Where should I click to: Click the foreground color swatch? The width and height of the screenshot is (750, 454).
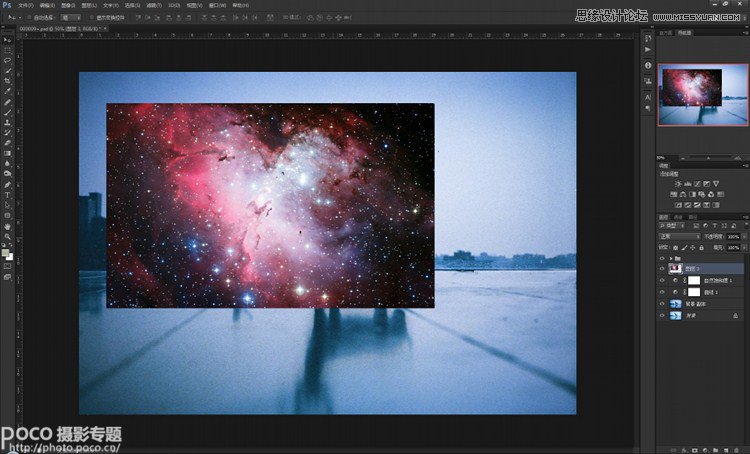pyautogui.click(x=5, y=253)
